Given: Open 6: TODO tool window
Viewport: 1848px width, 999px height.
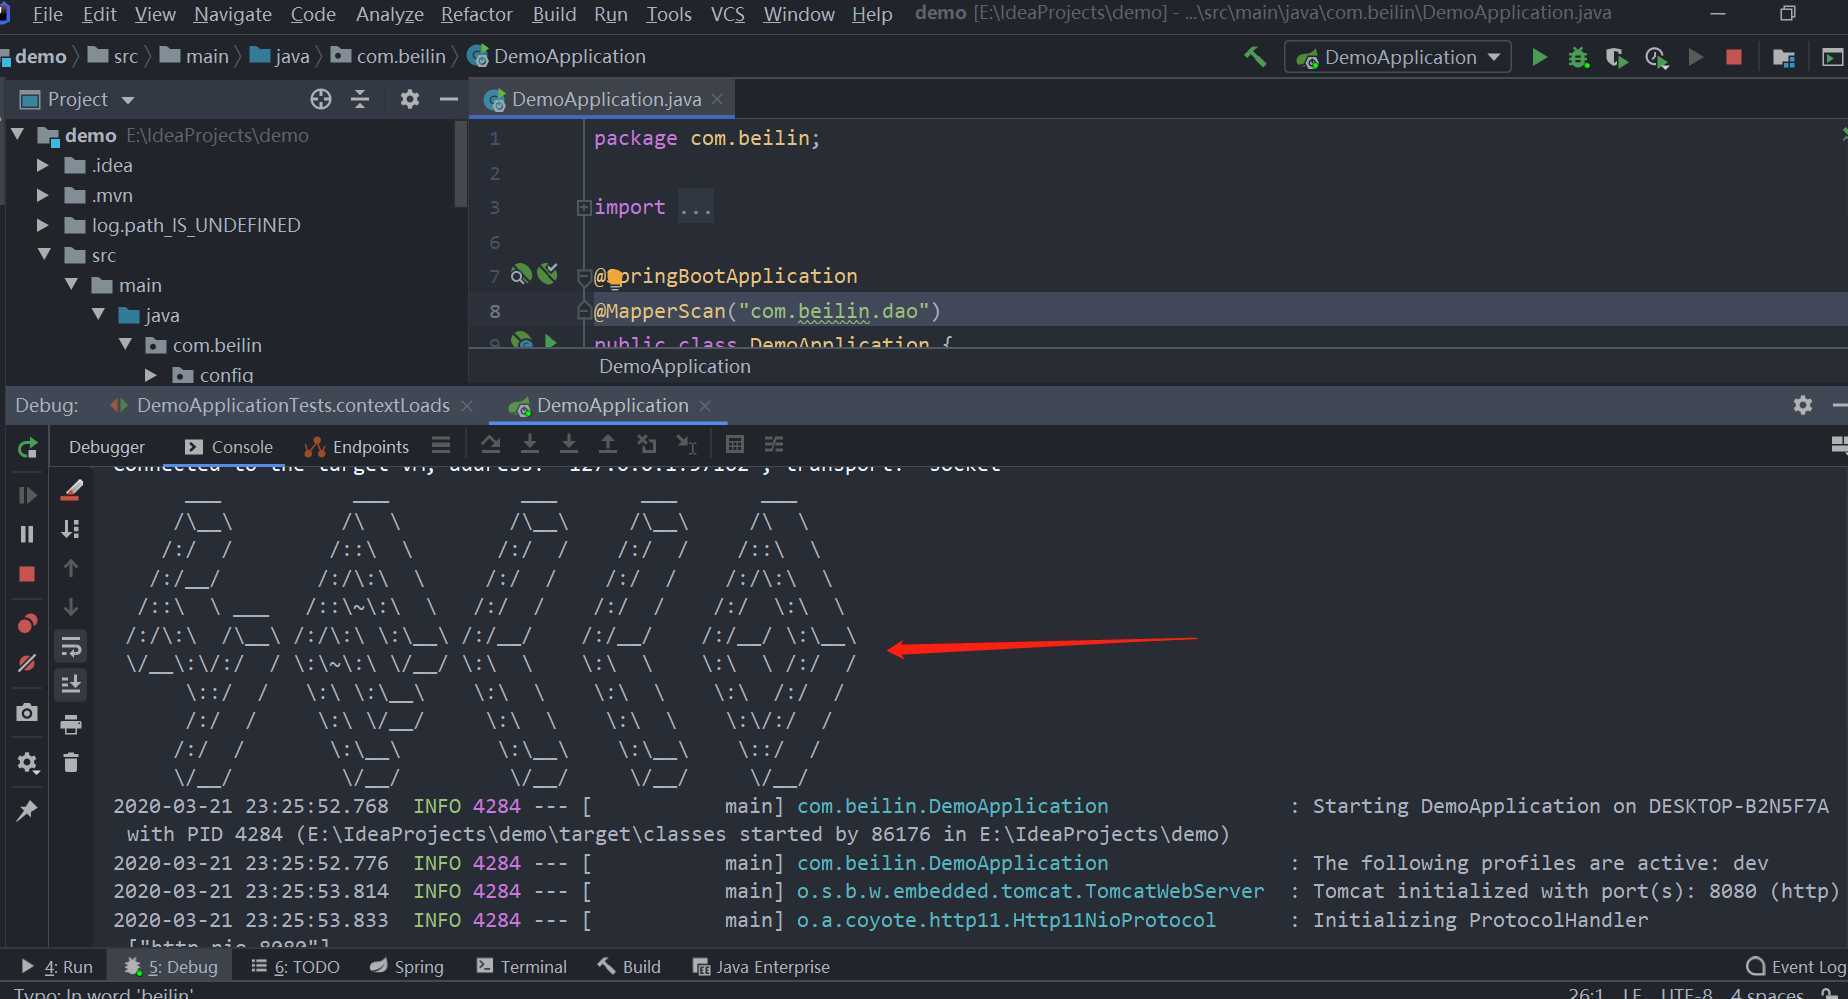Looking at the screenshot, I should coord(295,967).
